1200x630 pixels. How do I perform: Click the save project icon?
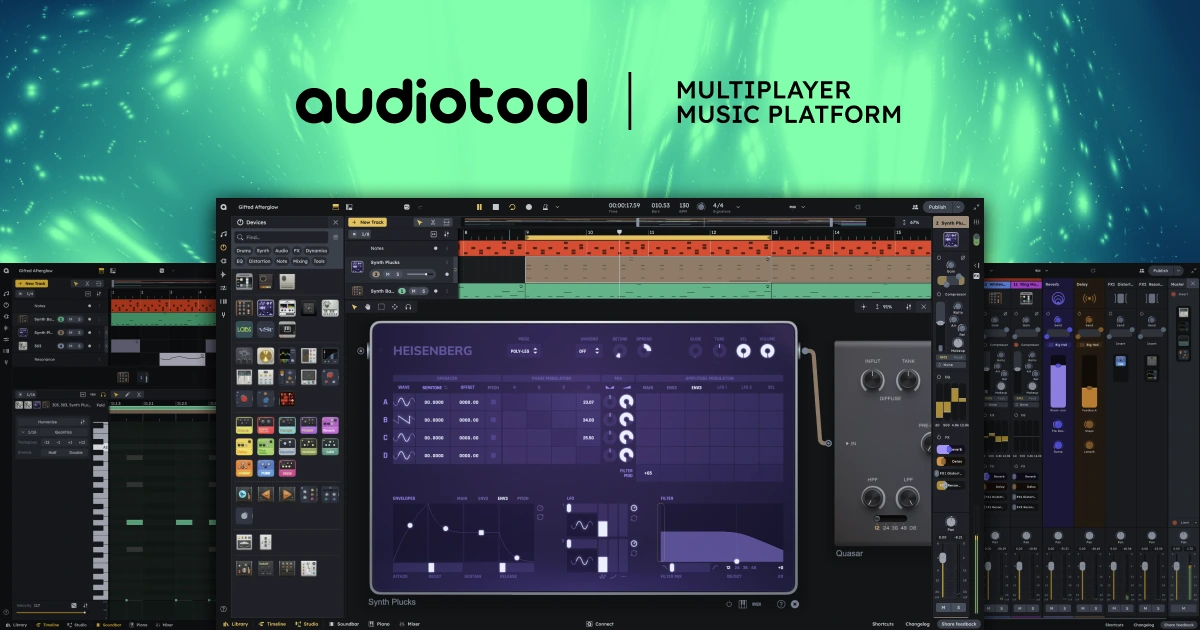(x=407, y=207)
